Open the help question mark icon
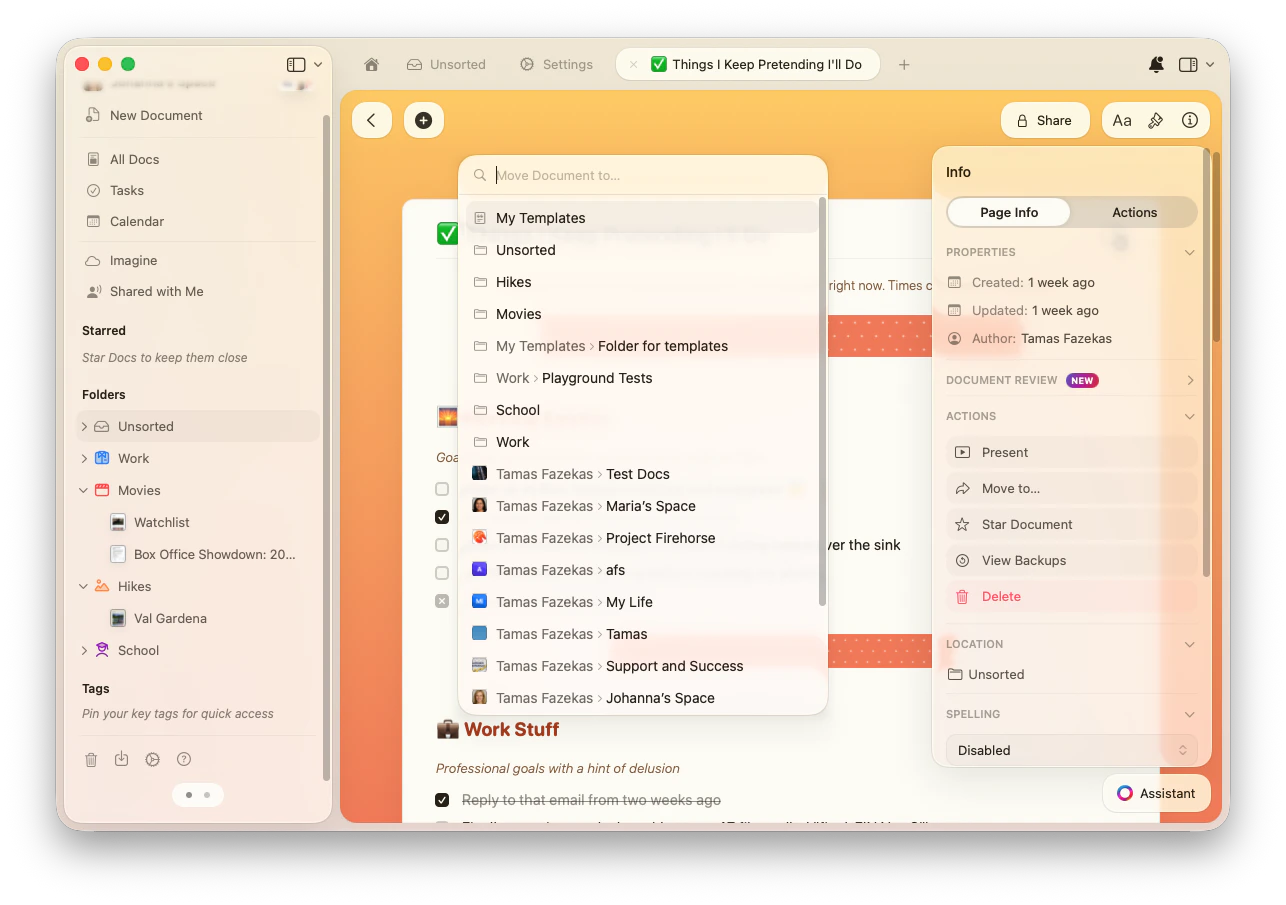 coord(183,760)
